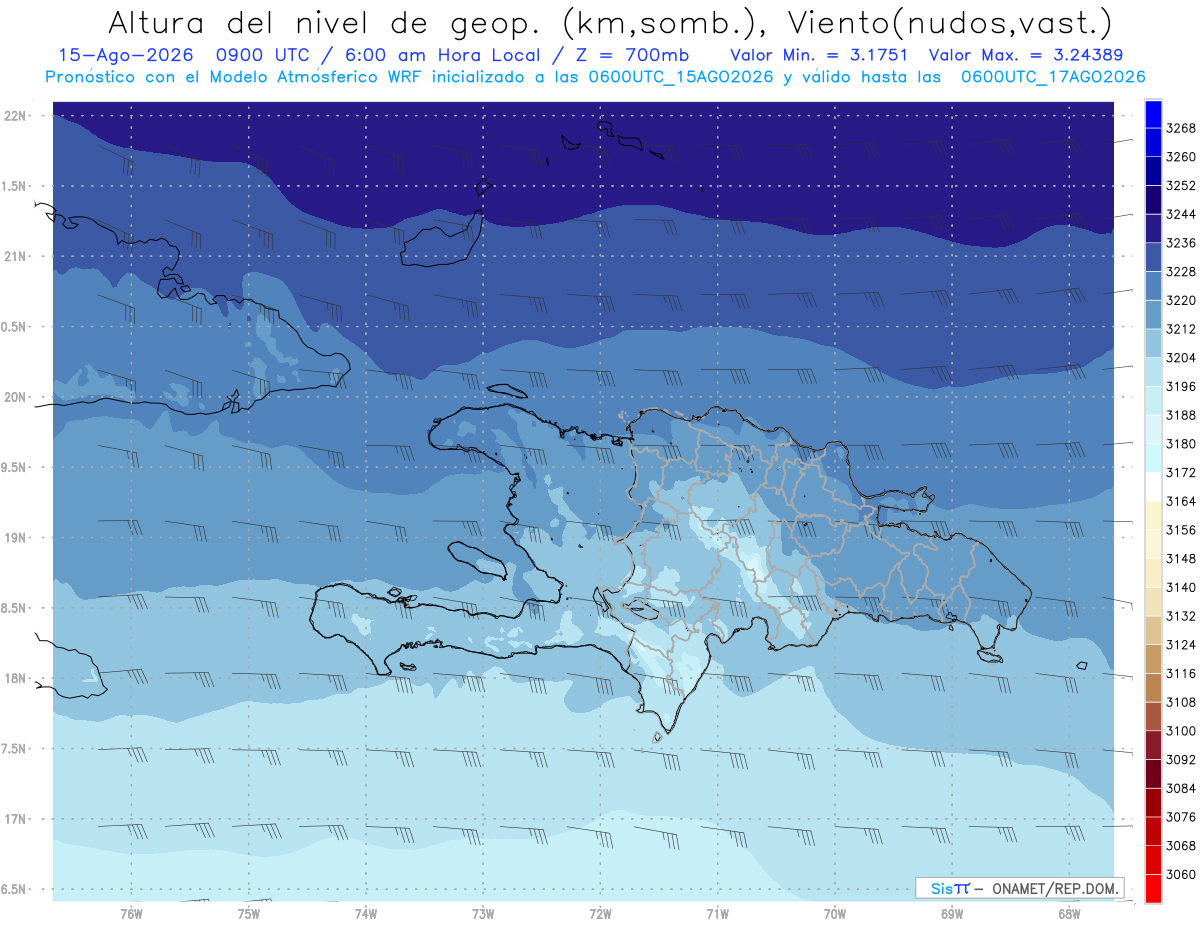Click the colorbar value '3068'

[1181, 846]
